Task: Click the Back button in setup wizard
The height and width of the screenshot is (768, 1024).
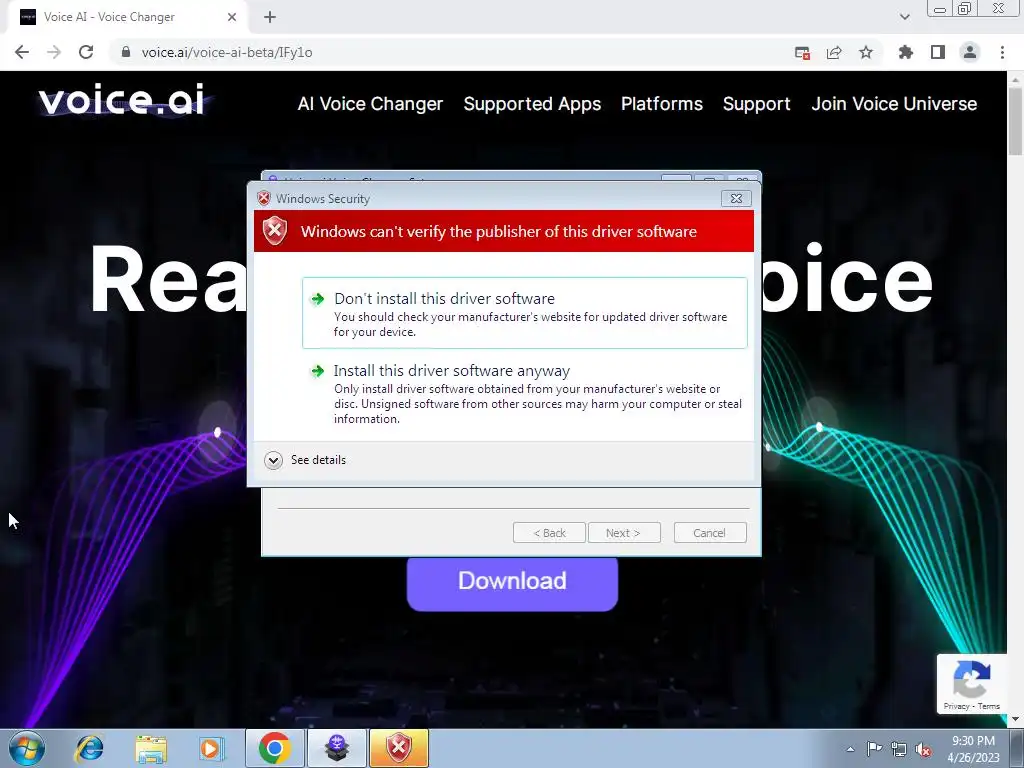Action: pyautogui.click(x=549, y=533)
